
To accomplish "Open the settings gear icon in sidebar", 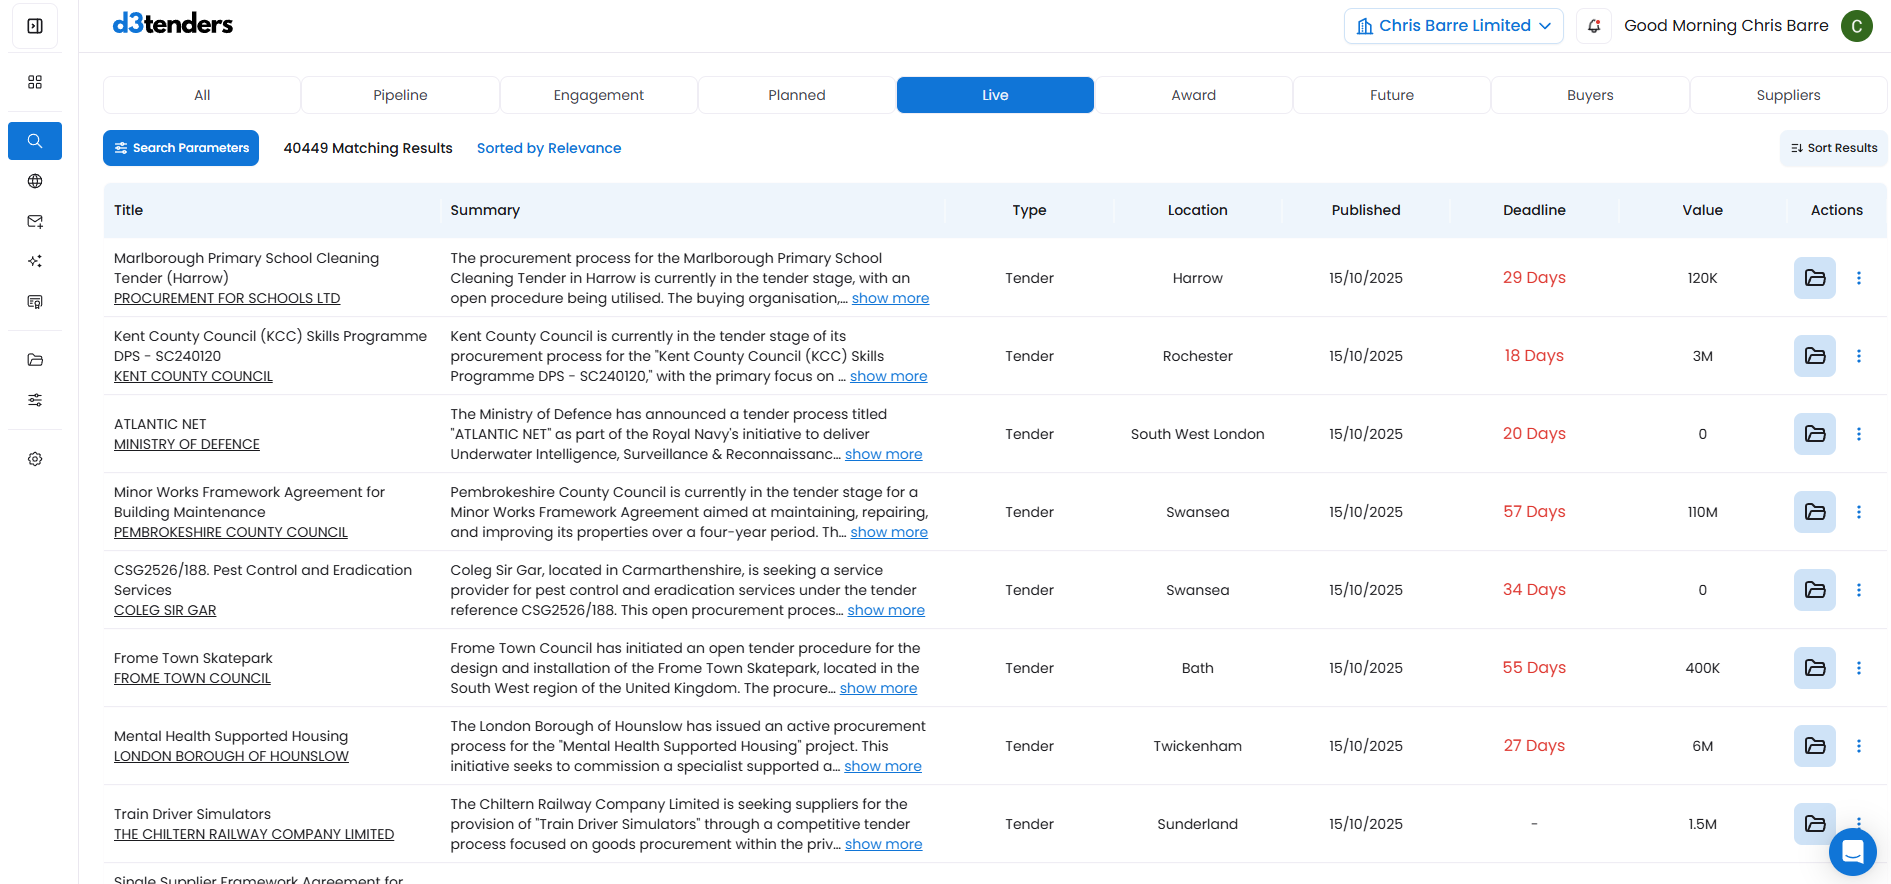I will click(35, 459).
